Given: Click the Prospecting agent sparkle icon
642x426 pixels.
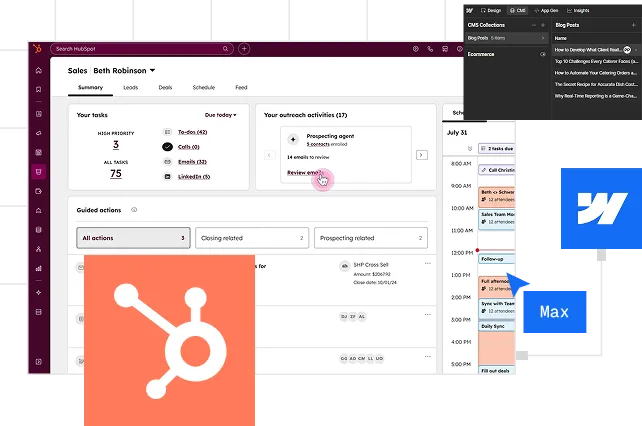Looking at the screenshot, I should click(293, 139).
